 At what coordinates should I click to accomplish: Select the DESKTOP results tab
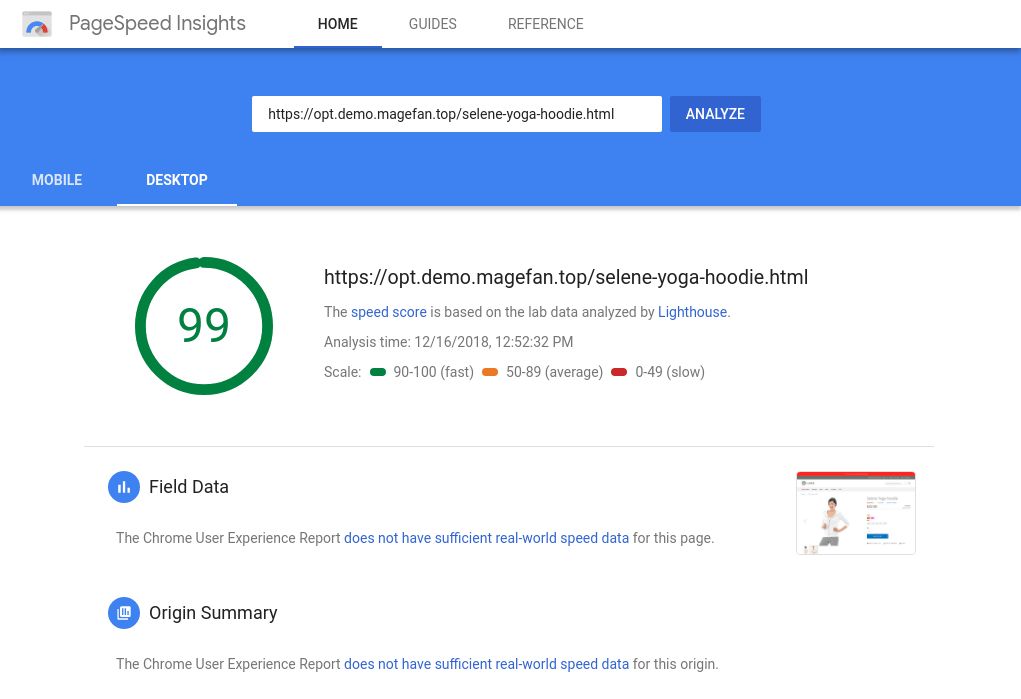point(177,180)
